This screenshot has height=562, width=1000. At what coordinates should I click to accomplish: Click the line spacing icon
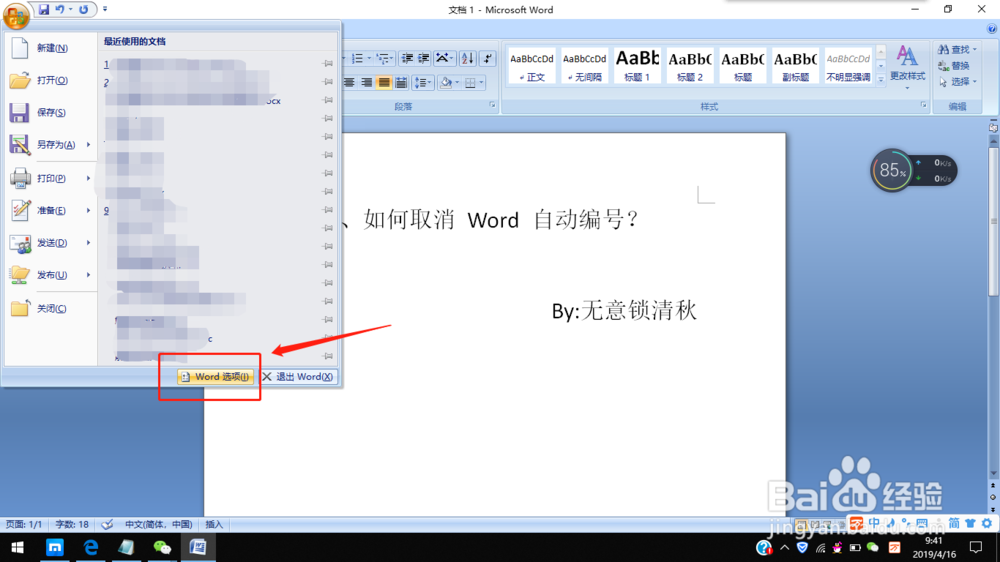422,82
